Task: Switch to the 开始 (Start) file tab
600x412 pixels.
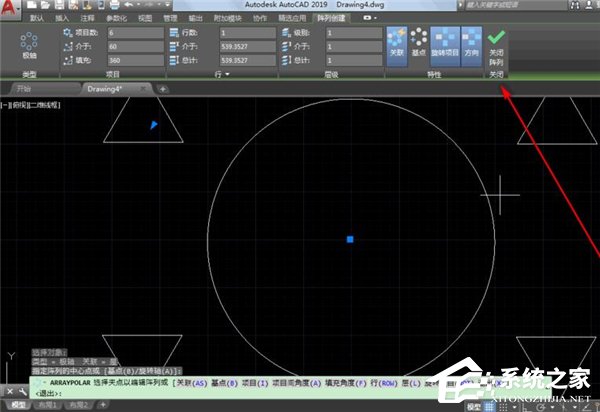Action: point(31,89)
